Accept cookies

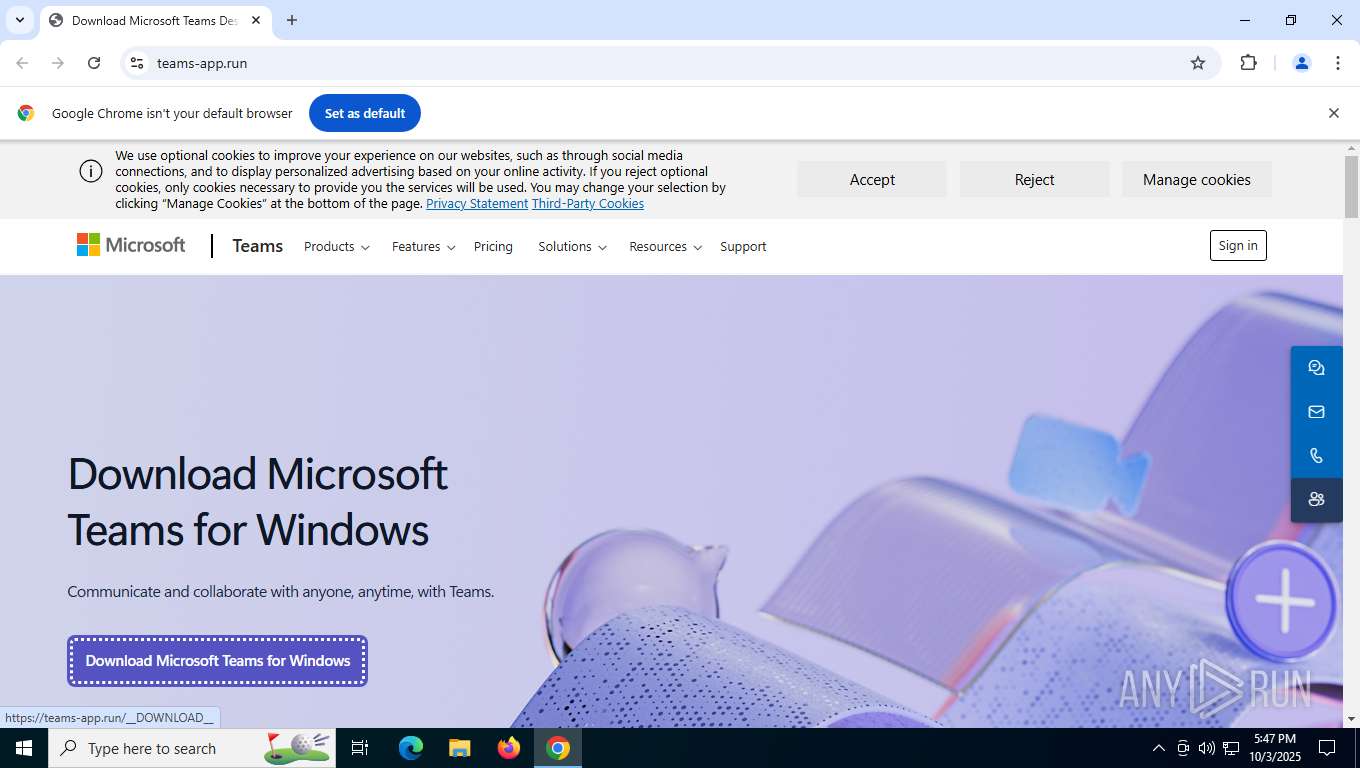[872, 179]
